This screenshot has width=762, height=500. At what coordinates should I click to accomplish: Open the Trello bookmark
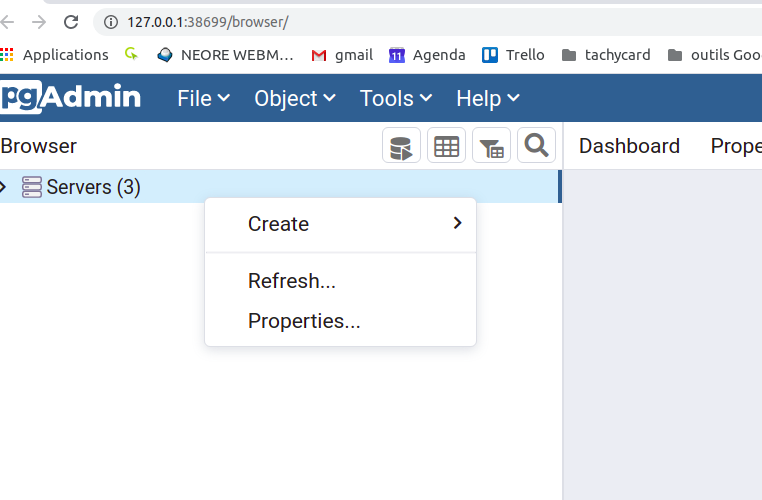pos(513,55)
